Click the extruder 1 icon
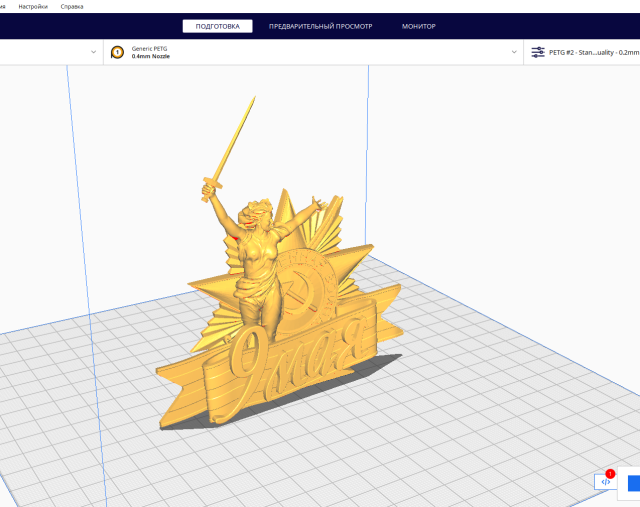The width and height of the screenshot is (640, 507). point(117,52)
